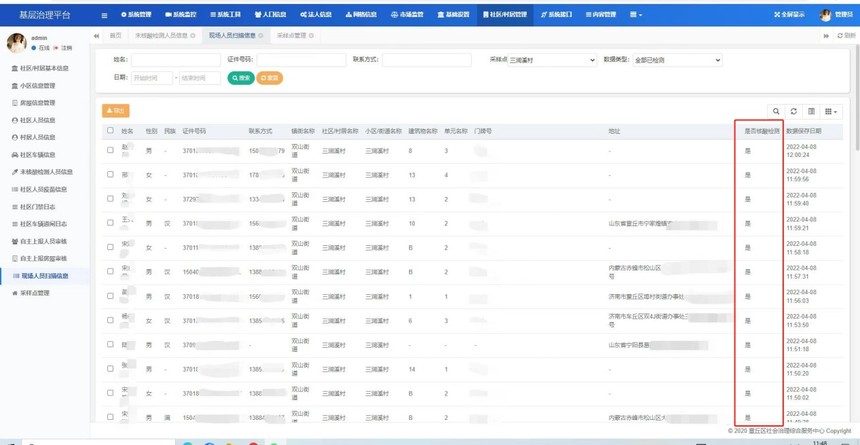The height and width of the screenshot is (445, 860).
Task: Tick the checkbox for the 12:00:24 row
Action: coord(110,150)
